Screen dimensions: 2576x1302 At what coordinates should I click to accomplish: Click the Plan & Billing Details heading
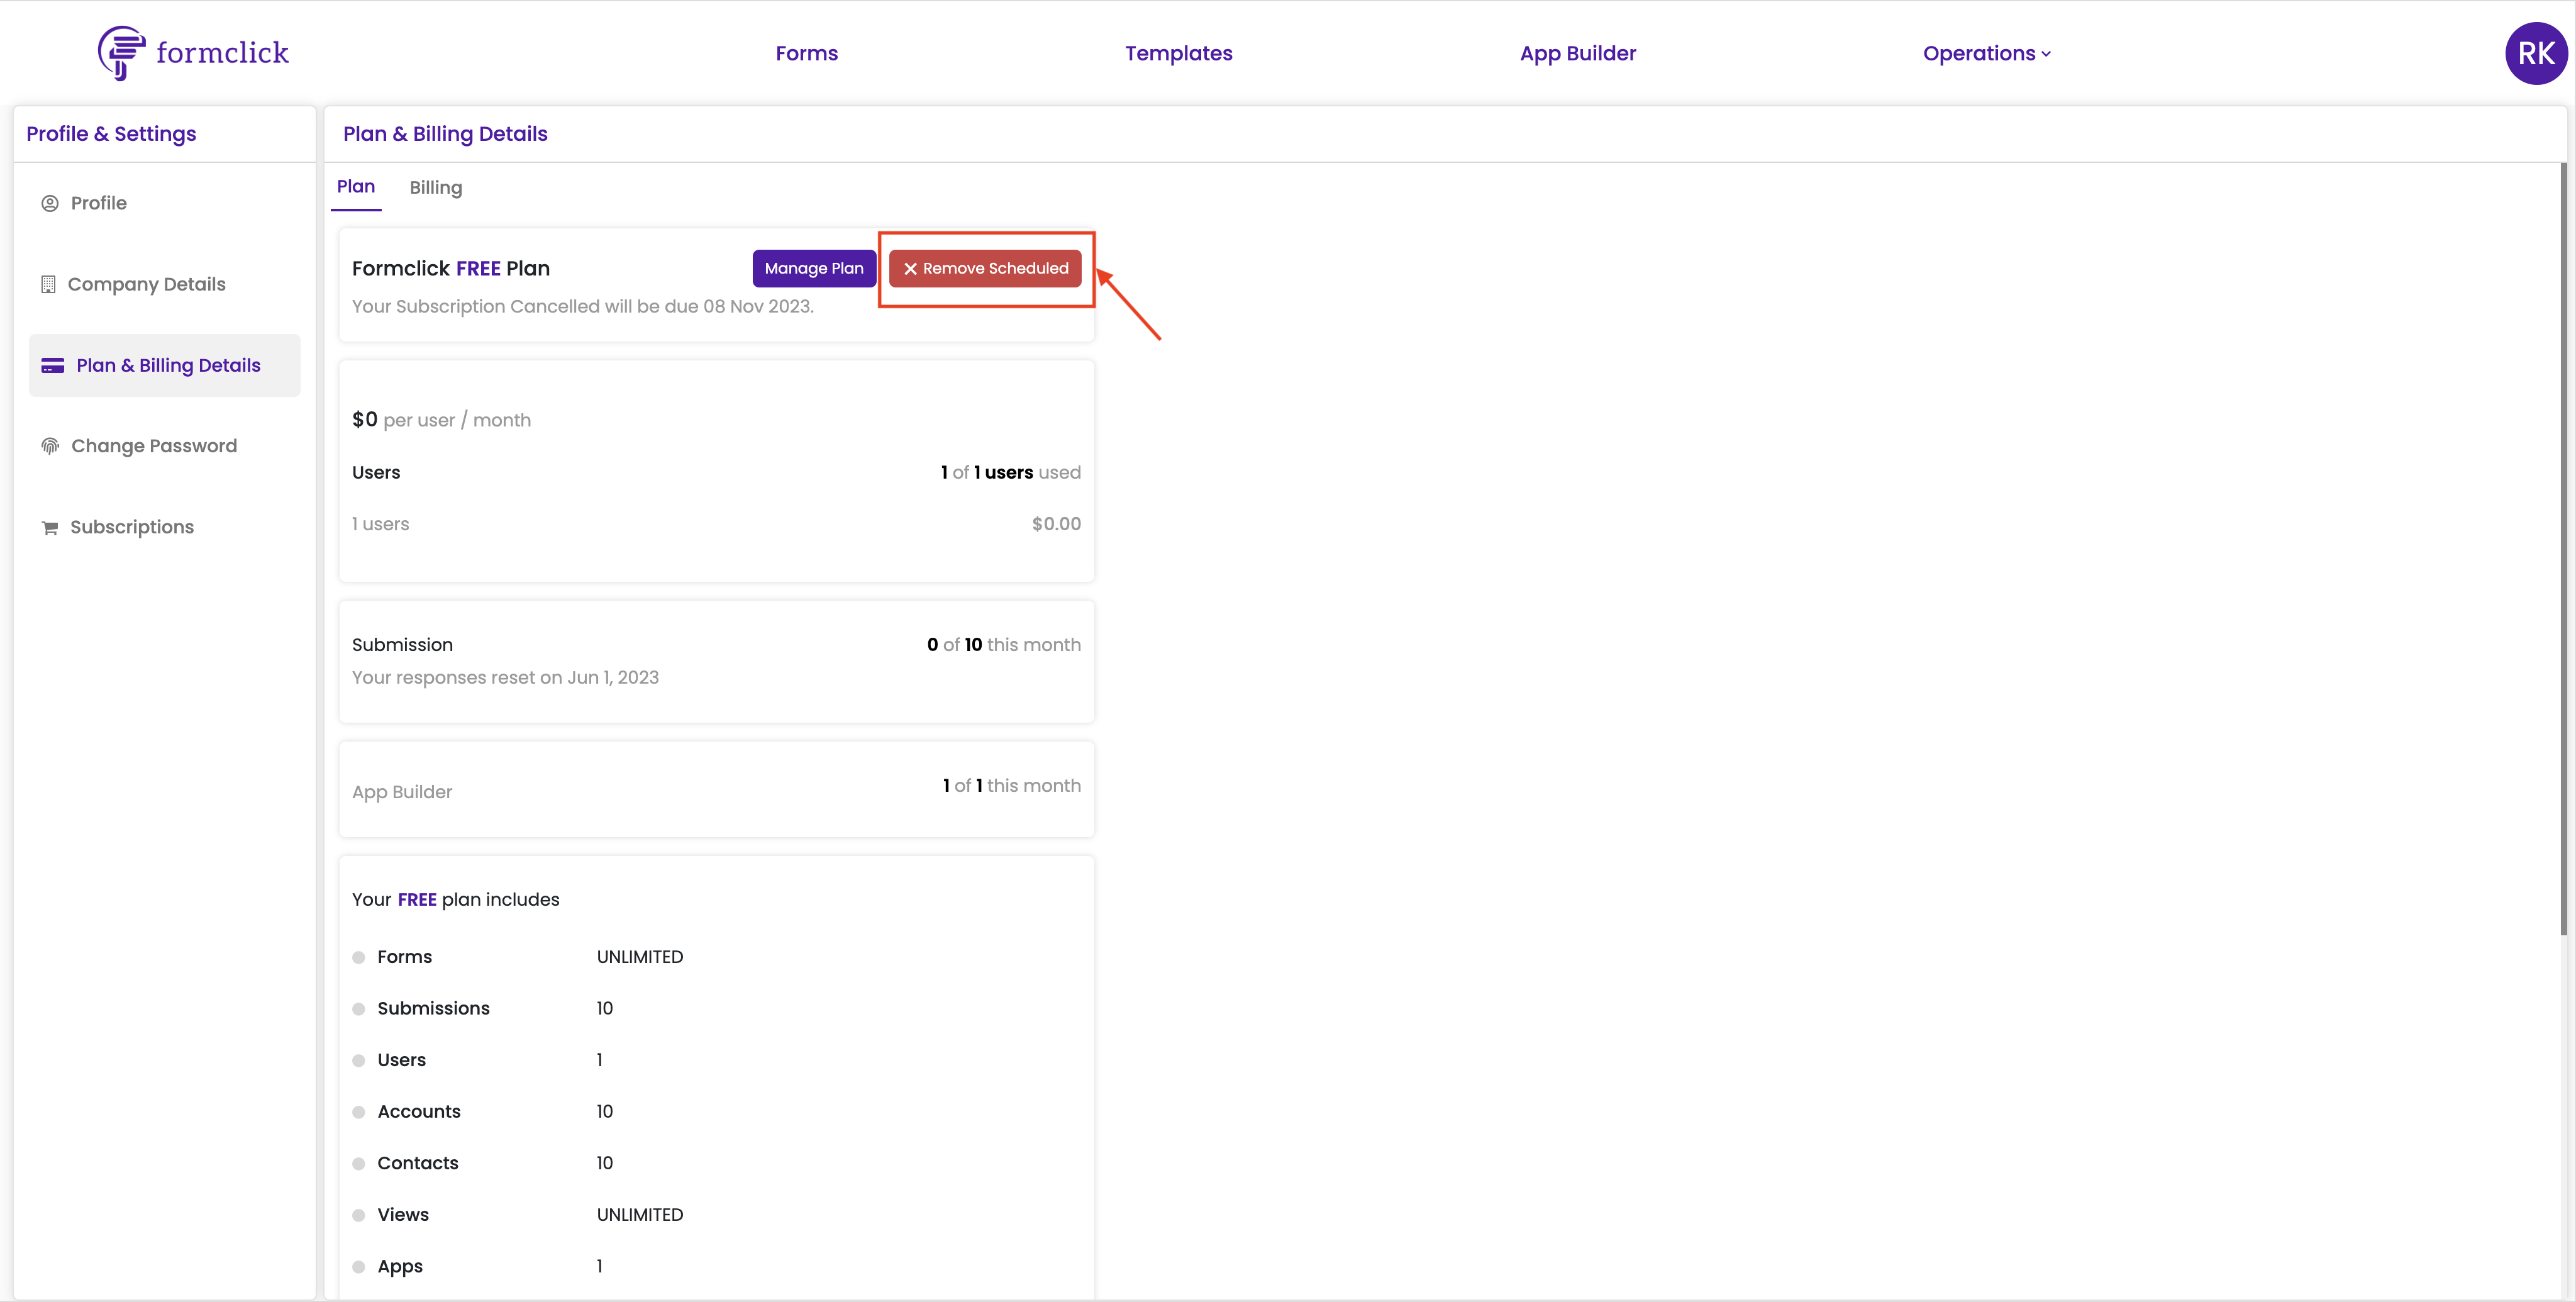point(445,133)
